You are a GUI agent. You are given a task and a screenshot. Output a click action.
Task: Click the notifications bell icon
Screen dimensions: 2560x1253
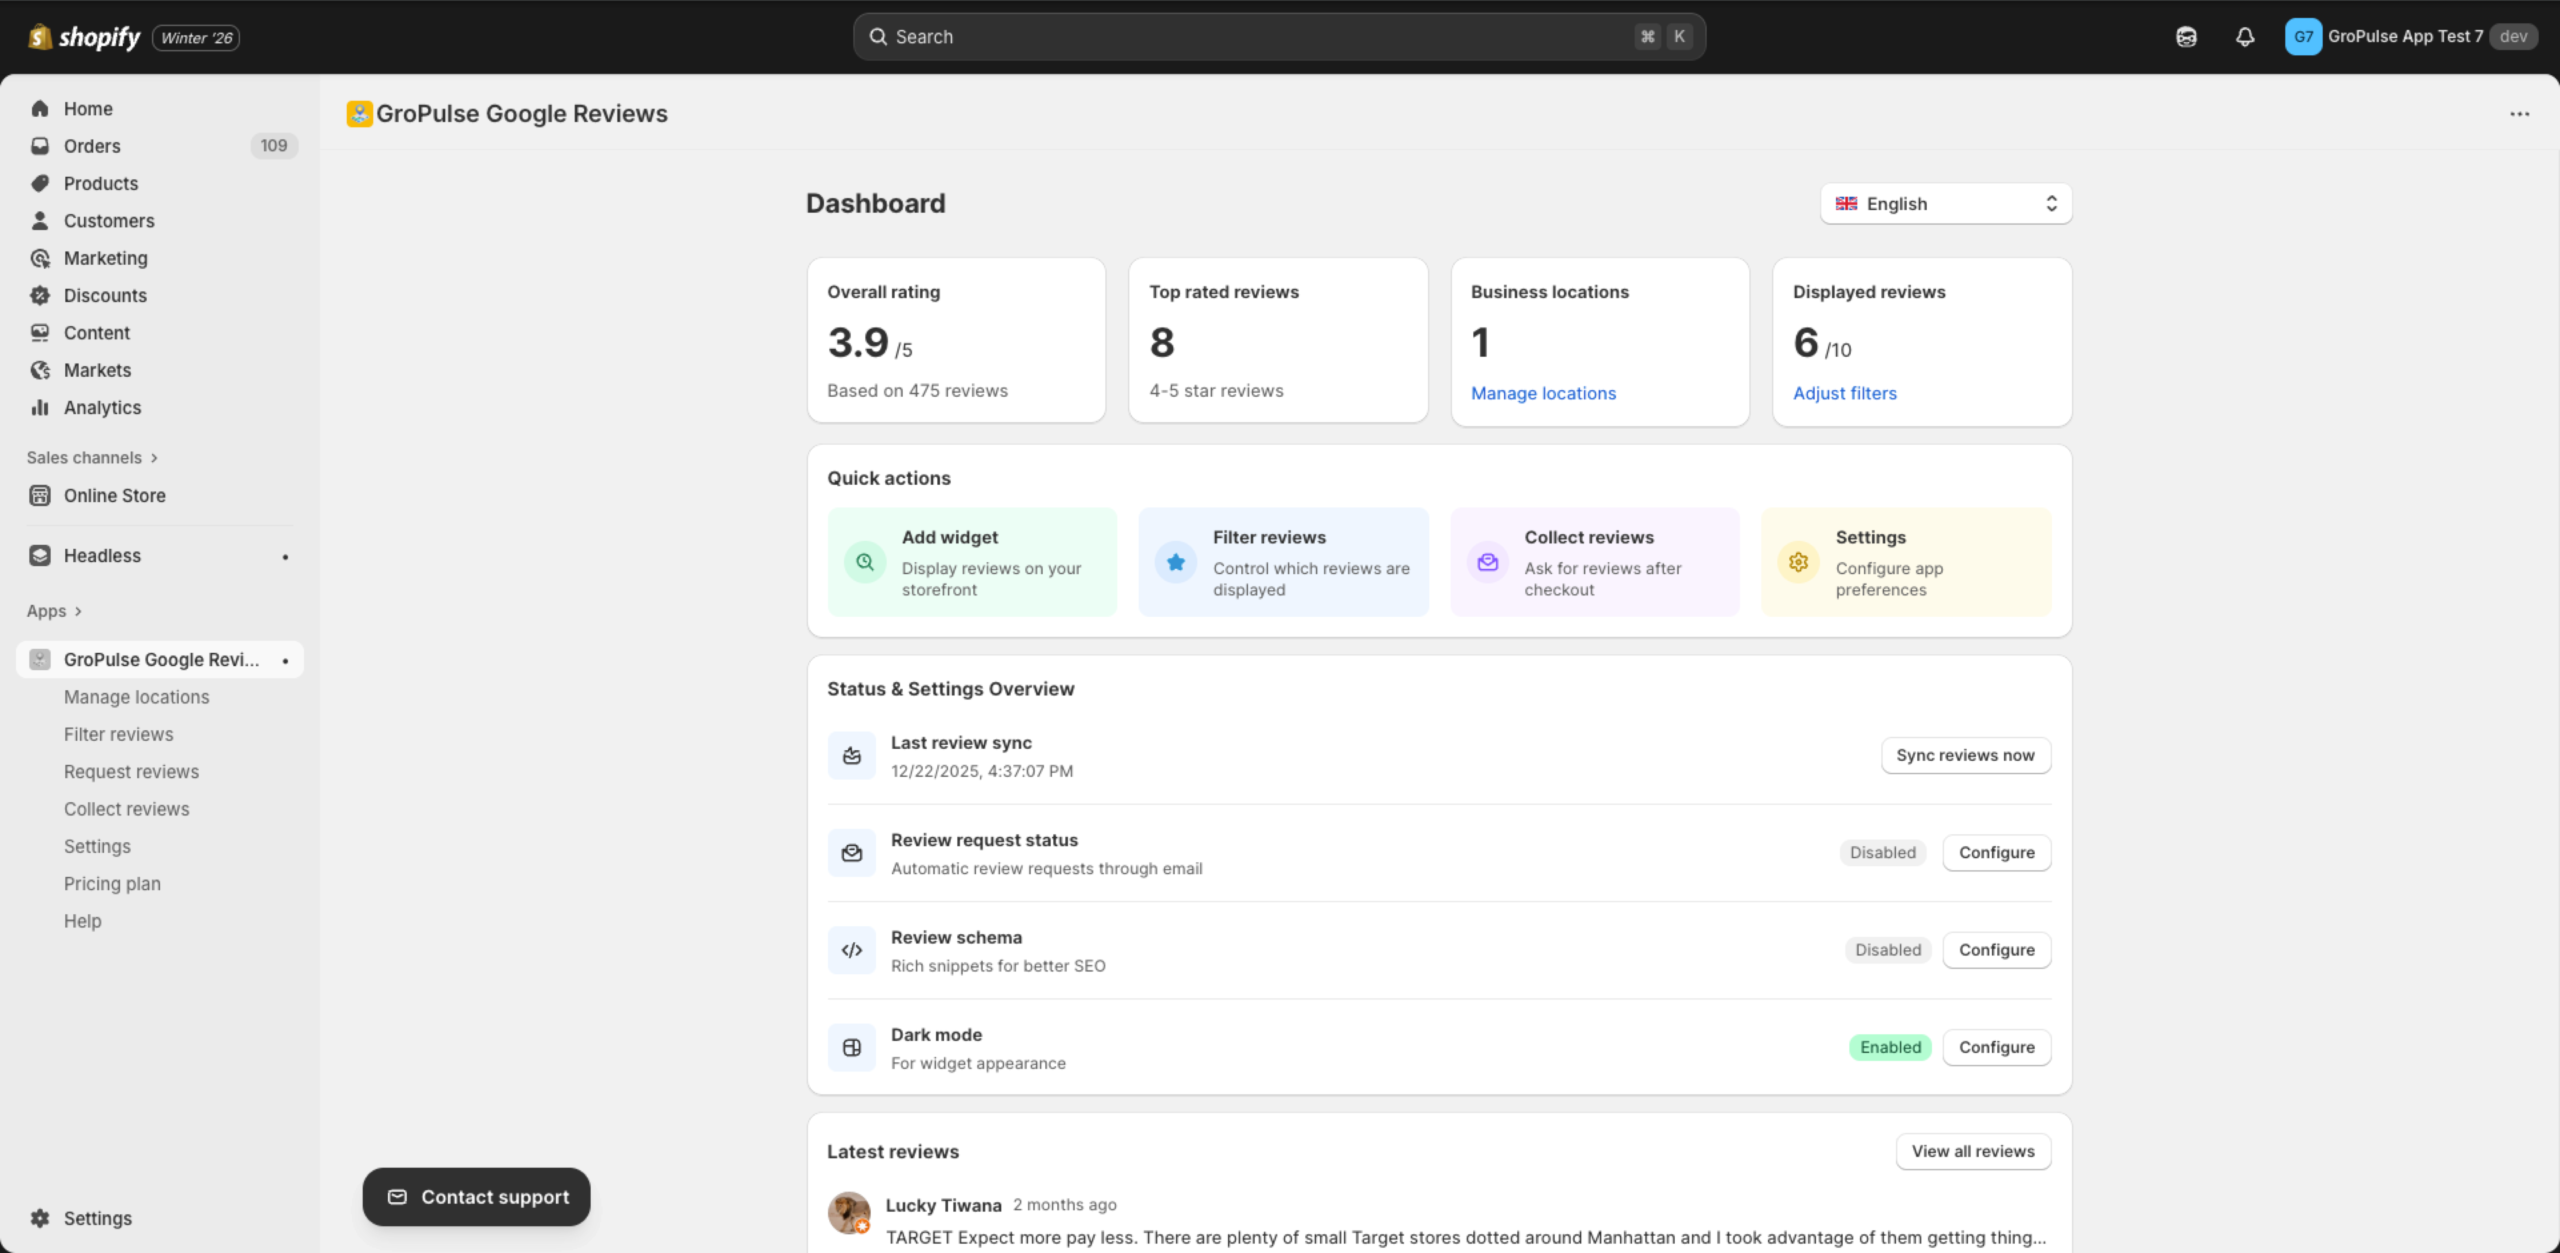pos(2244,36)
